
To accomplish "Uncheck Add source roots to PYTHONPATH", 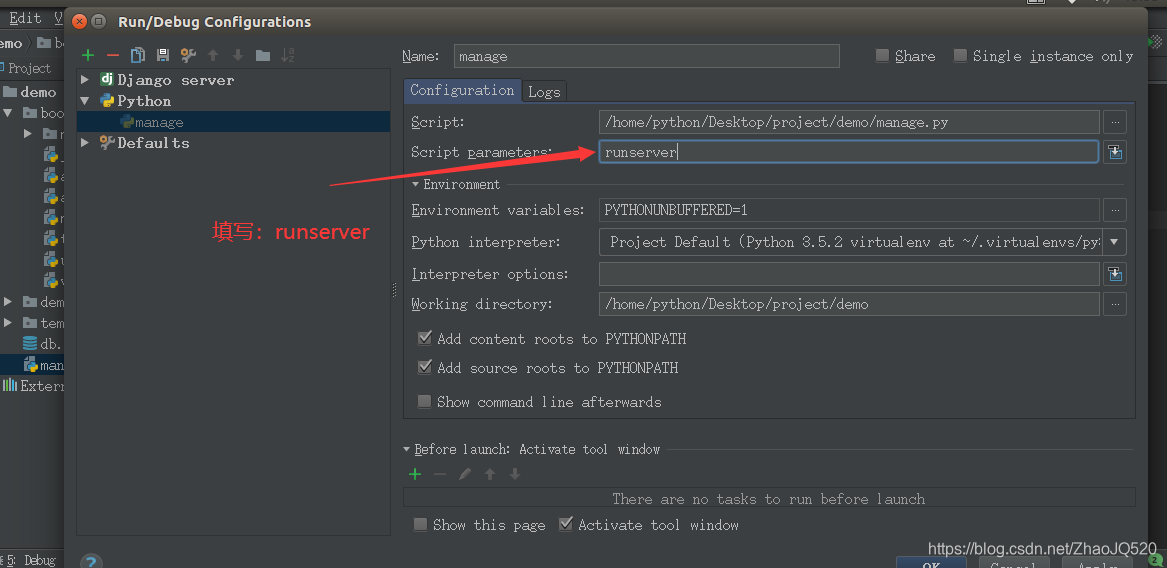I will 425,367.
